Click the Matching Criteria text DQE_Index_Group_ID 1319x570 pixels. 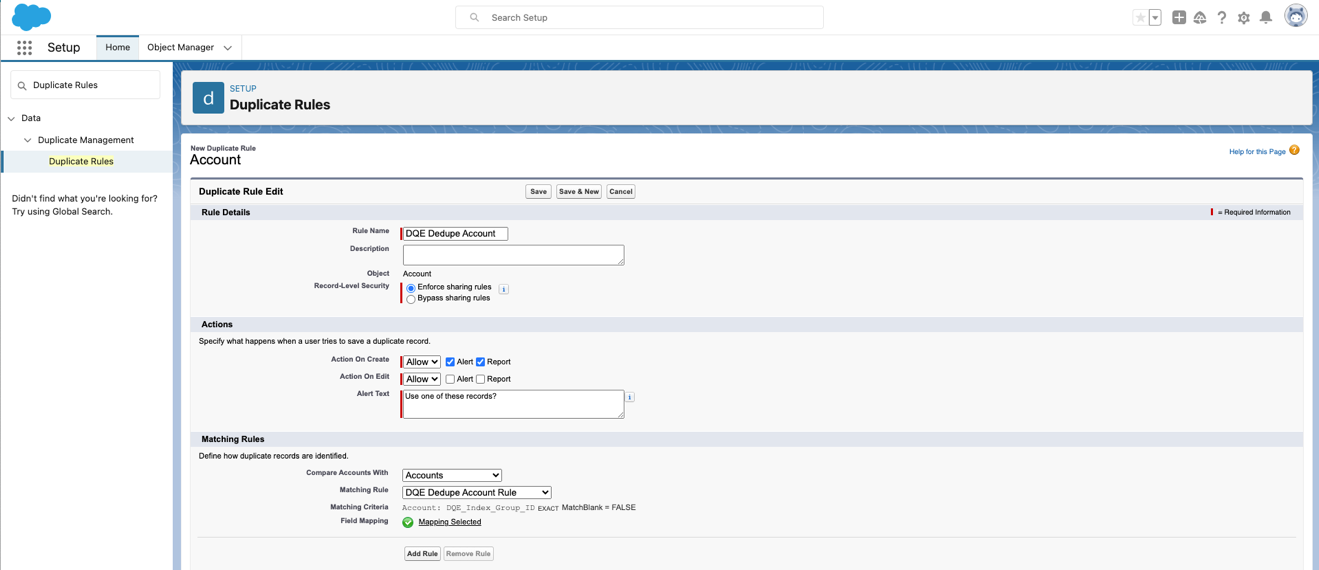[x=490, y=508]
